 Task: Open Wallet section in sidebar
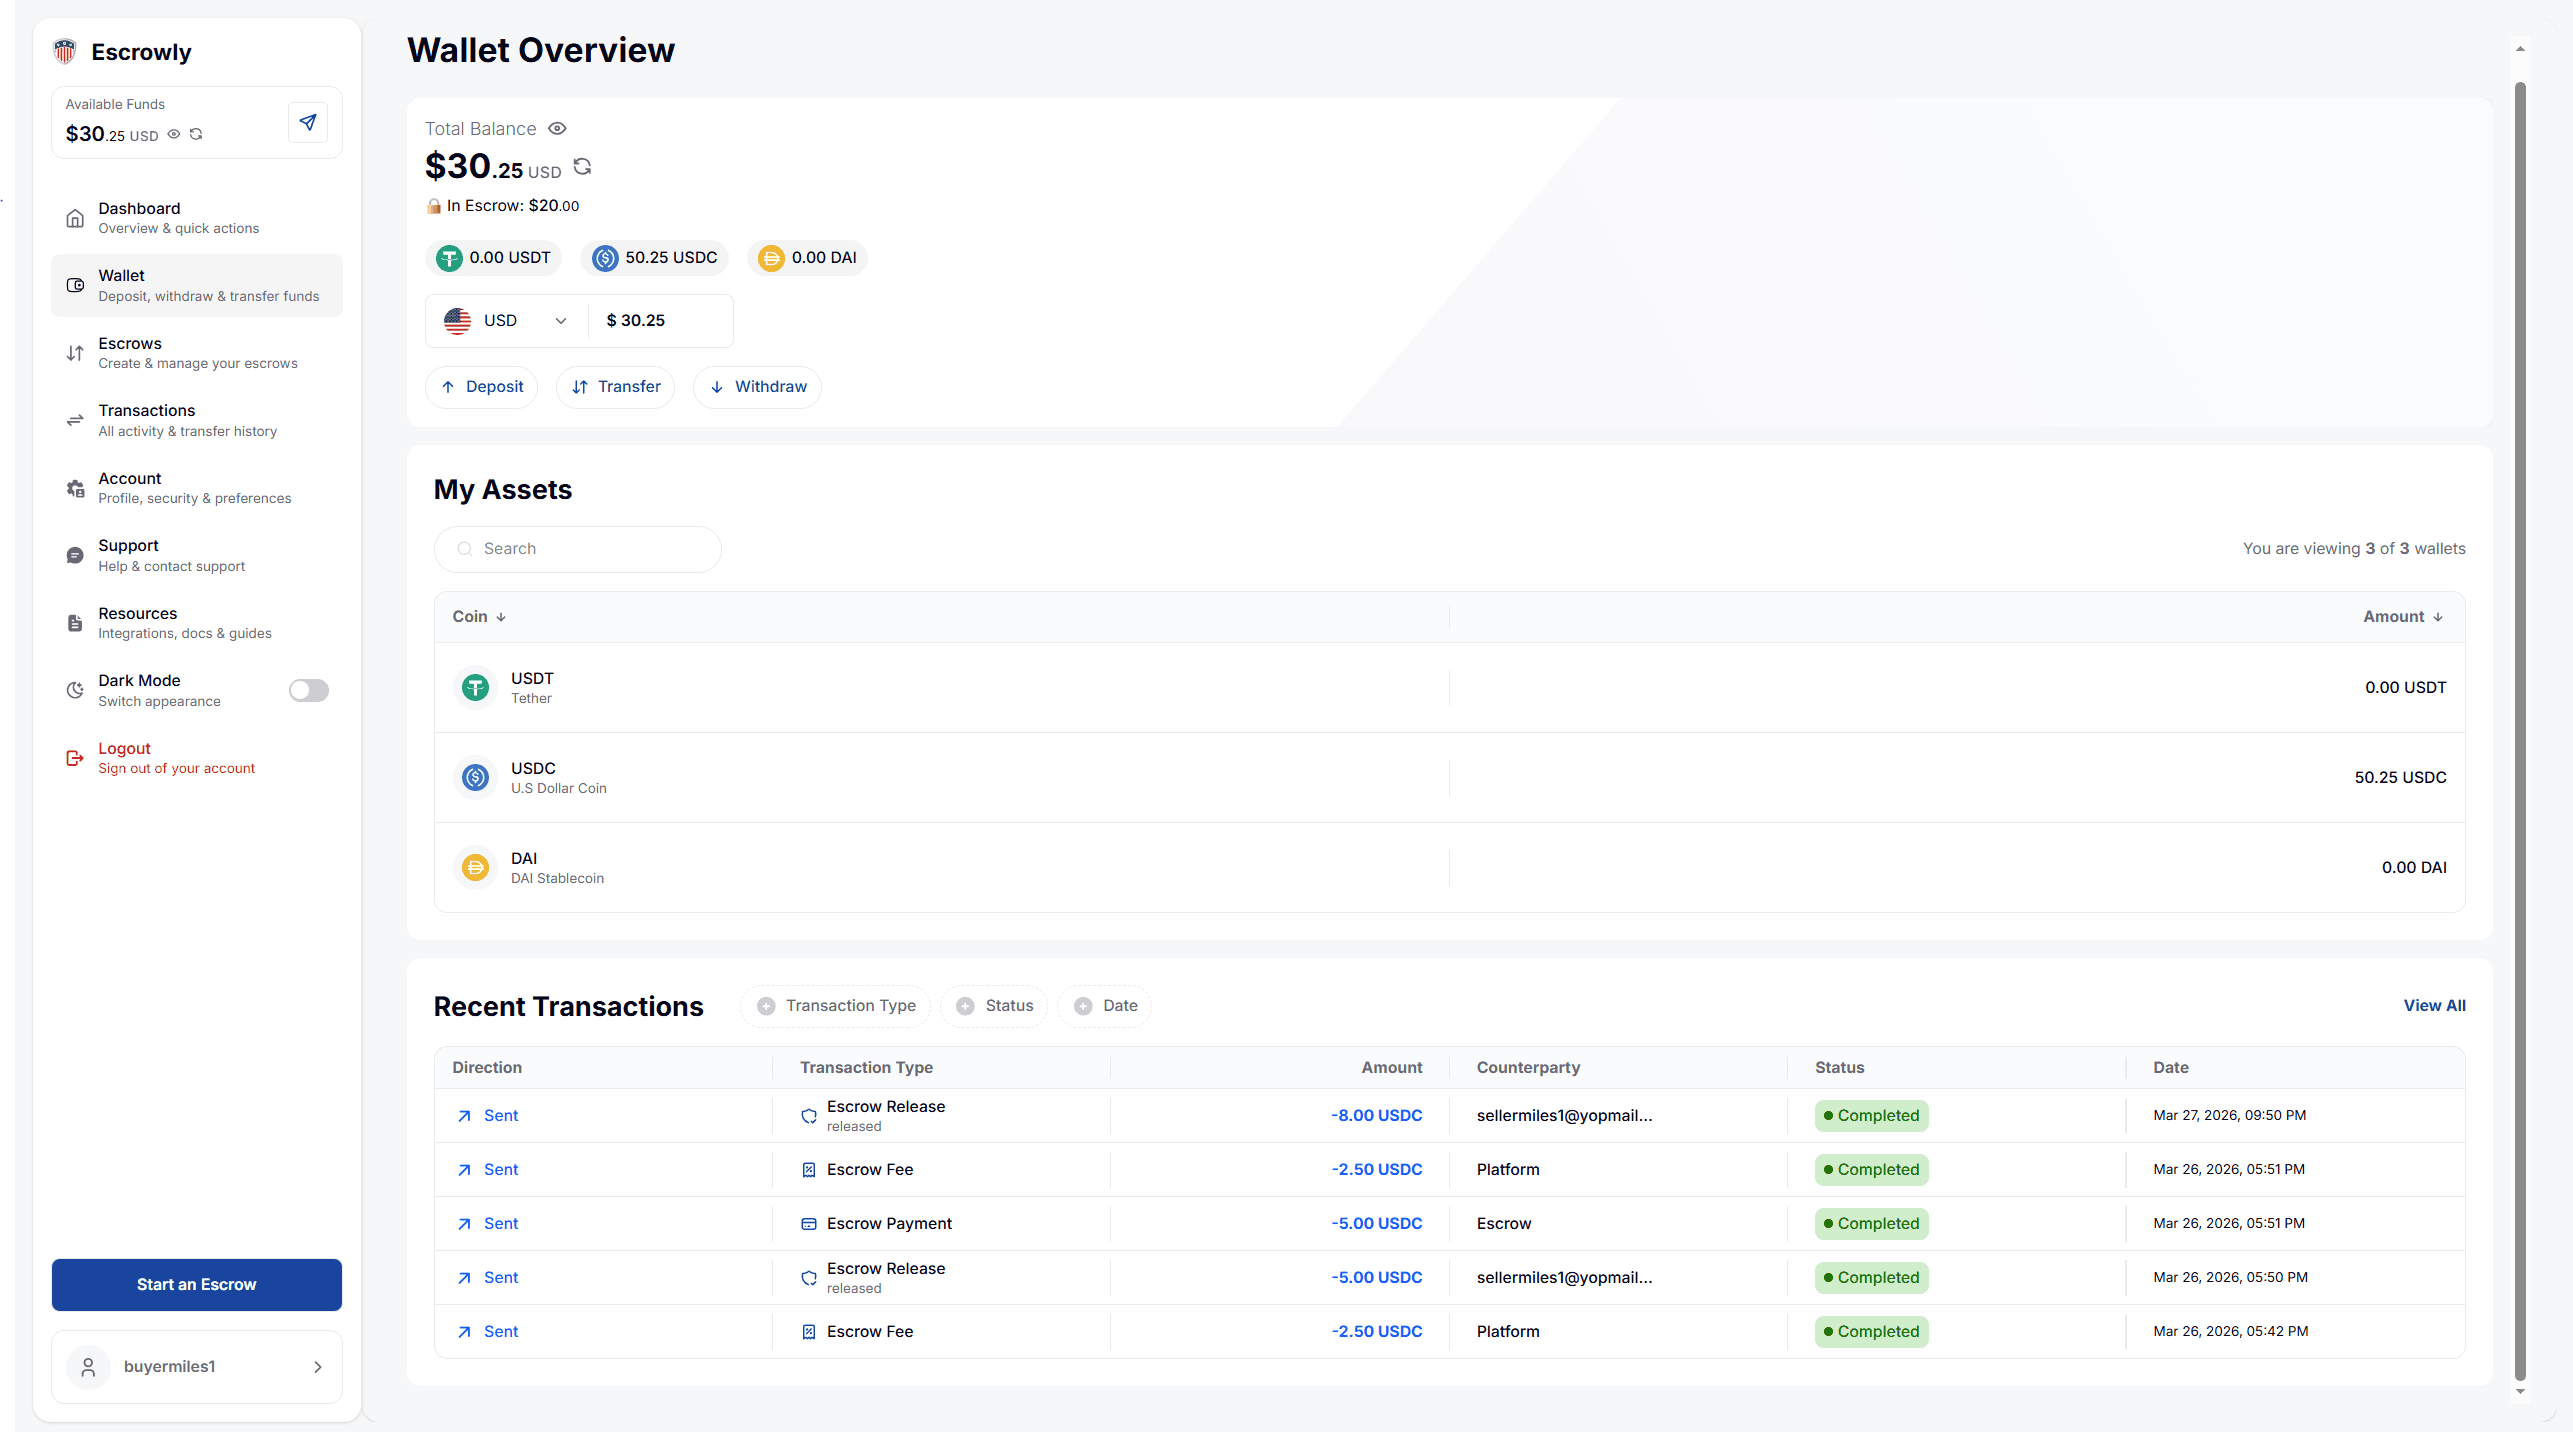click(197, 286)
